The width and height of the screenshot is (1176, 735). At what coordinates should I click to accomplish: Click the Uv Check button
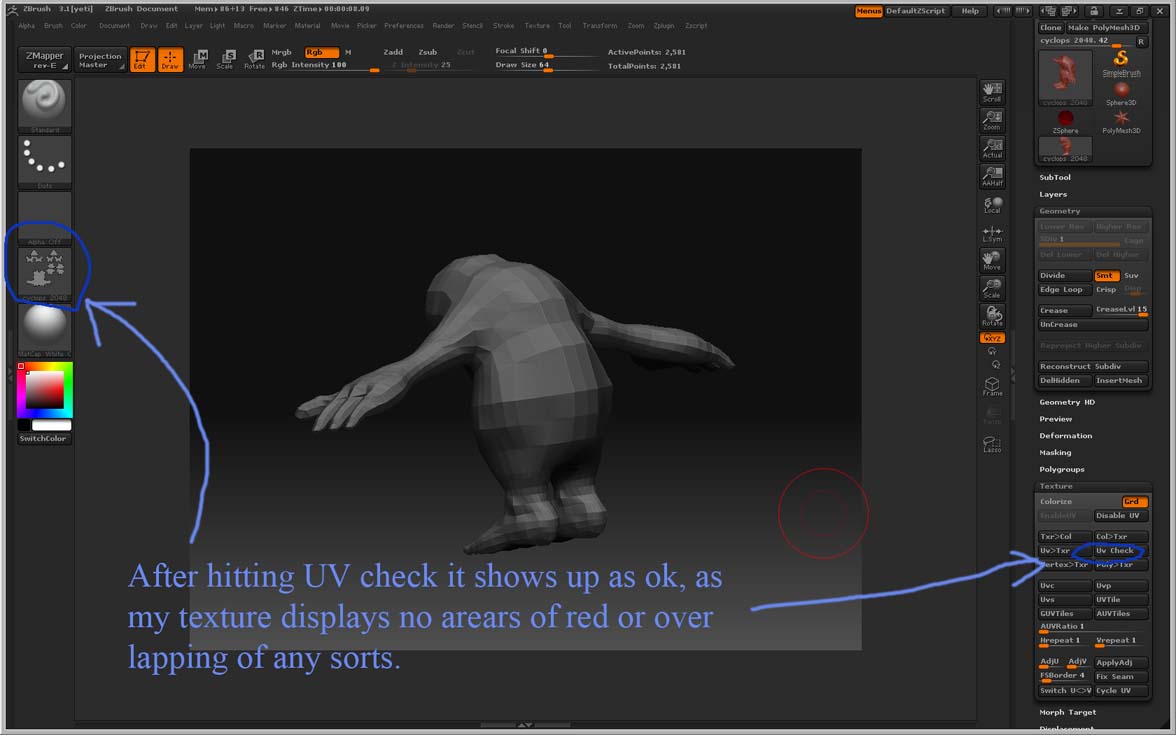[1116, 550]
